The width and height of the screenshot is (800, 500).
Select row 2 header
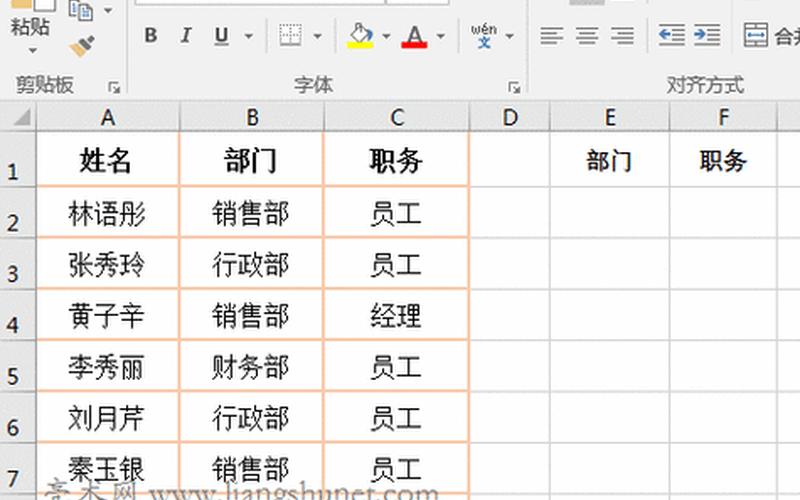(x=18, y=212)
